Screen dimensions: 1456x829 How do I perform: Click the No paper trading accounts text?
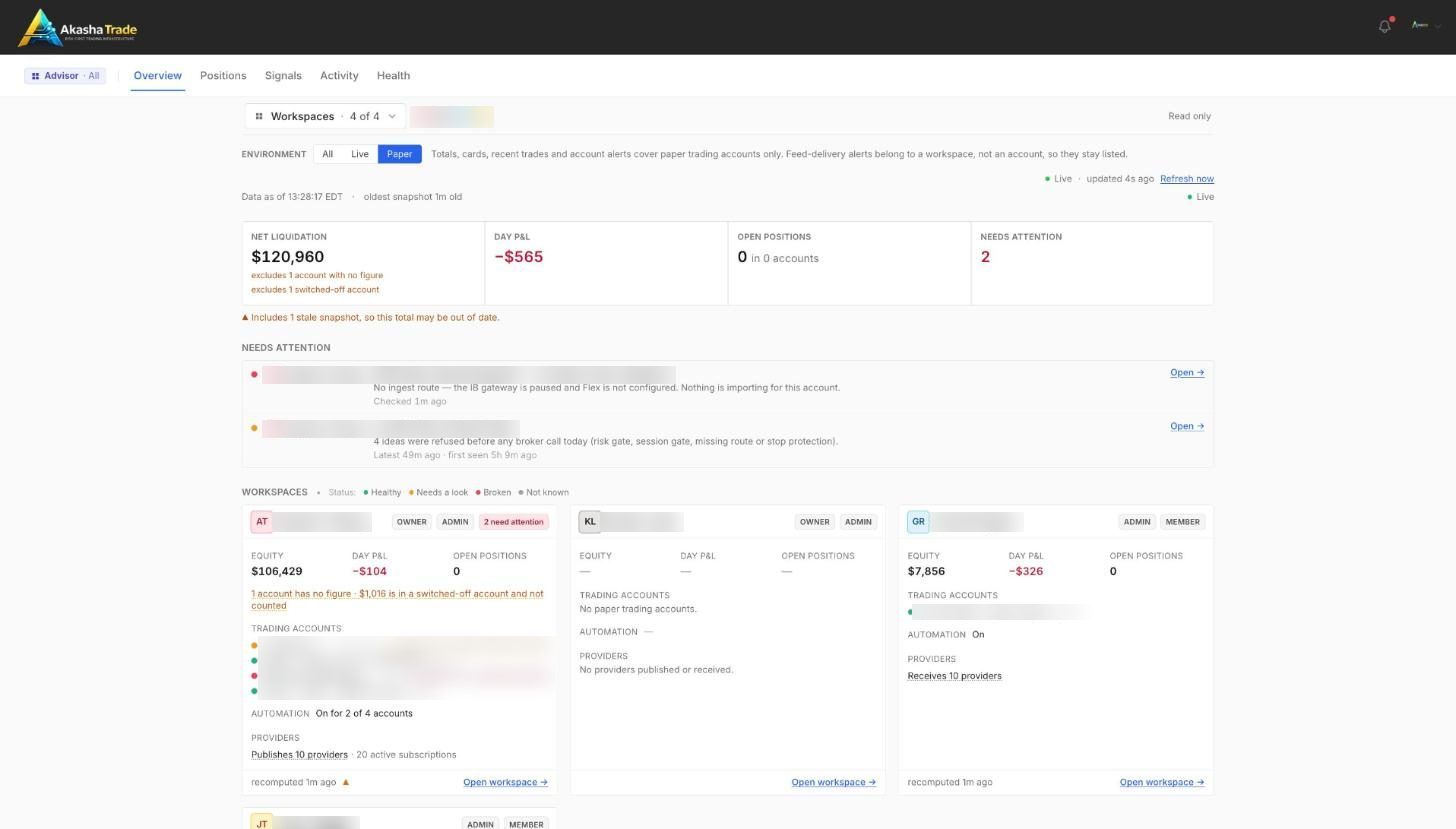pyautogui.click(x=638, y=609)
